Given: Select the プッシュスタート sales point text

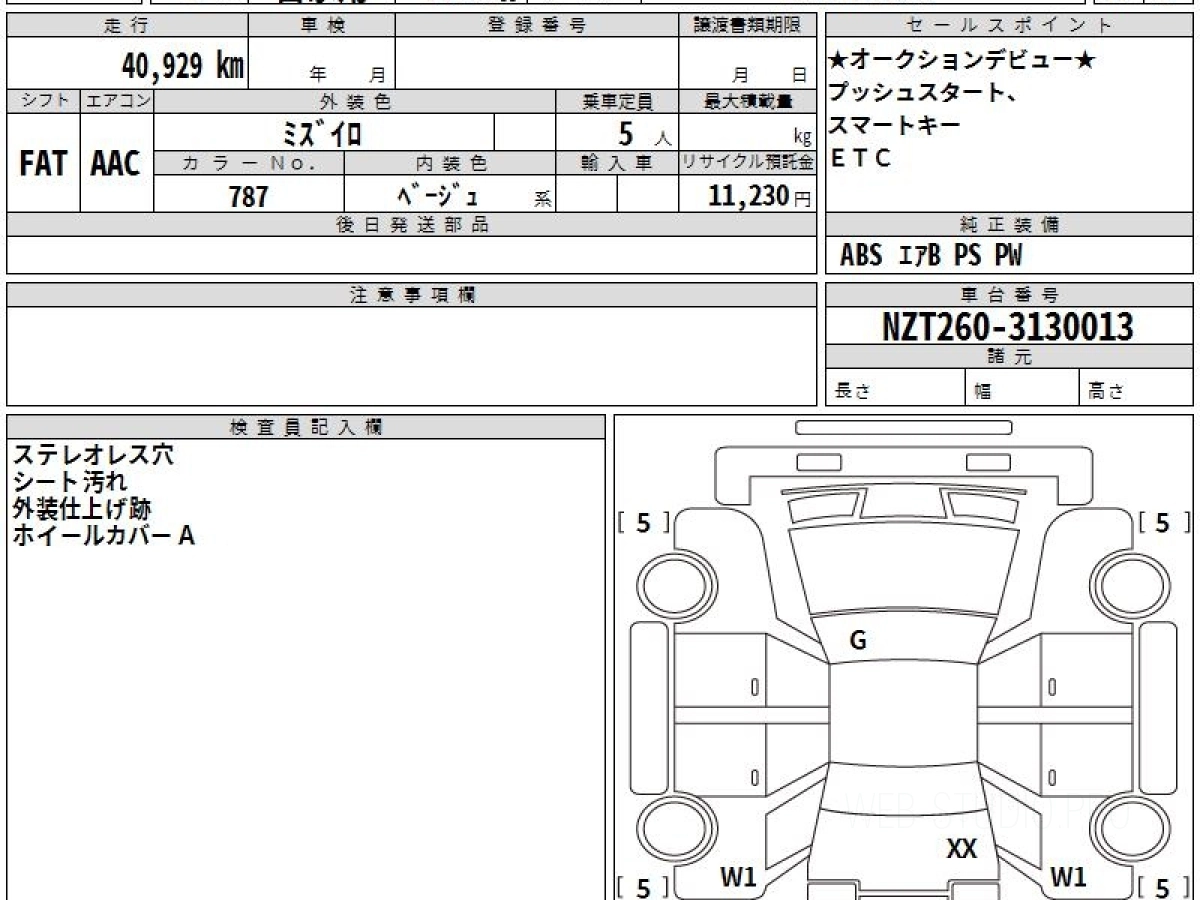Looking at the screenshot, I should coord(922,93).
